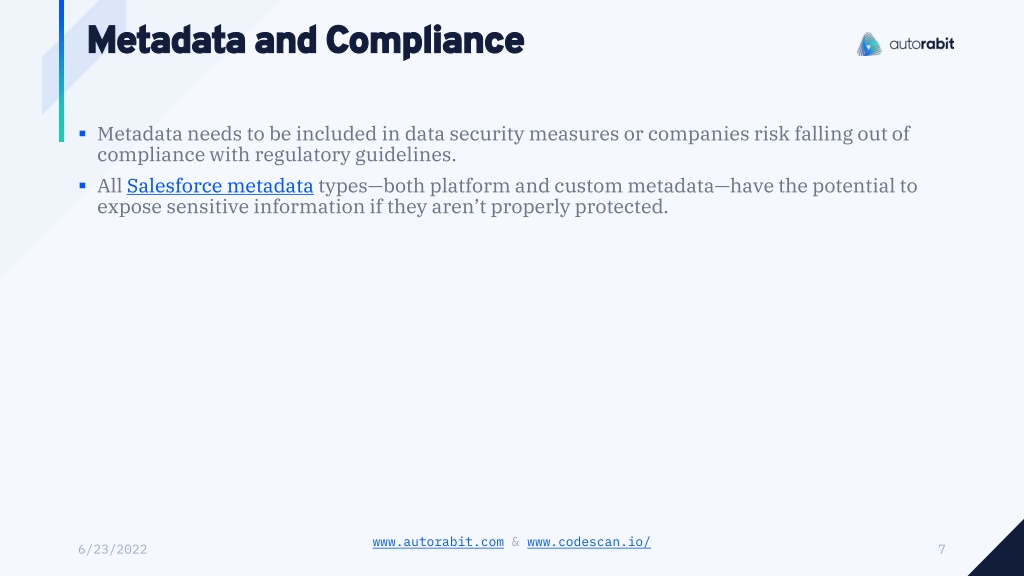The width and height of the screenshot is (1024, 576).
Task: Click the word 'Metadata' in the title
Action: point(166,40)
